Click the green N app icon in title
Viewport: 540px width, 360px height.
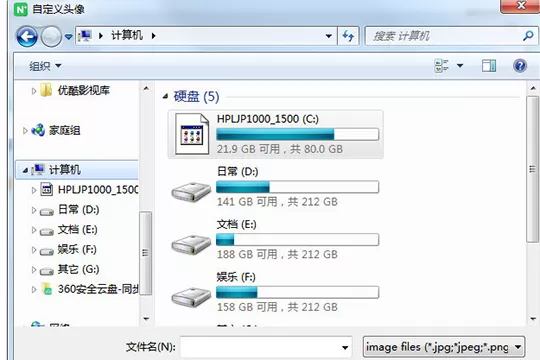21,9
